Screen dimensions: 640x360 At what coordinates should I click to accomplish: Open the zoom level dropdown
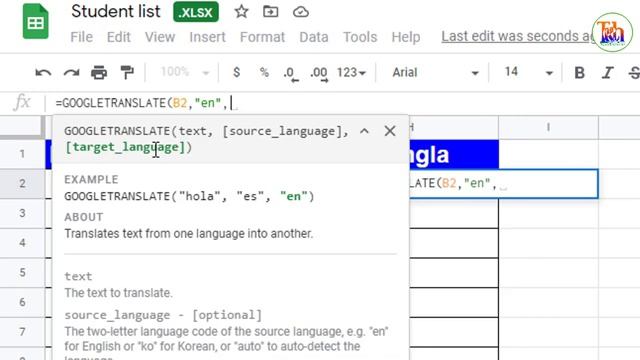[x=185, y=72]
